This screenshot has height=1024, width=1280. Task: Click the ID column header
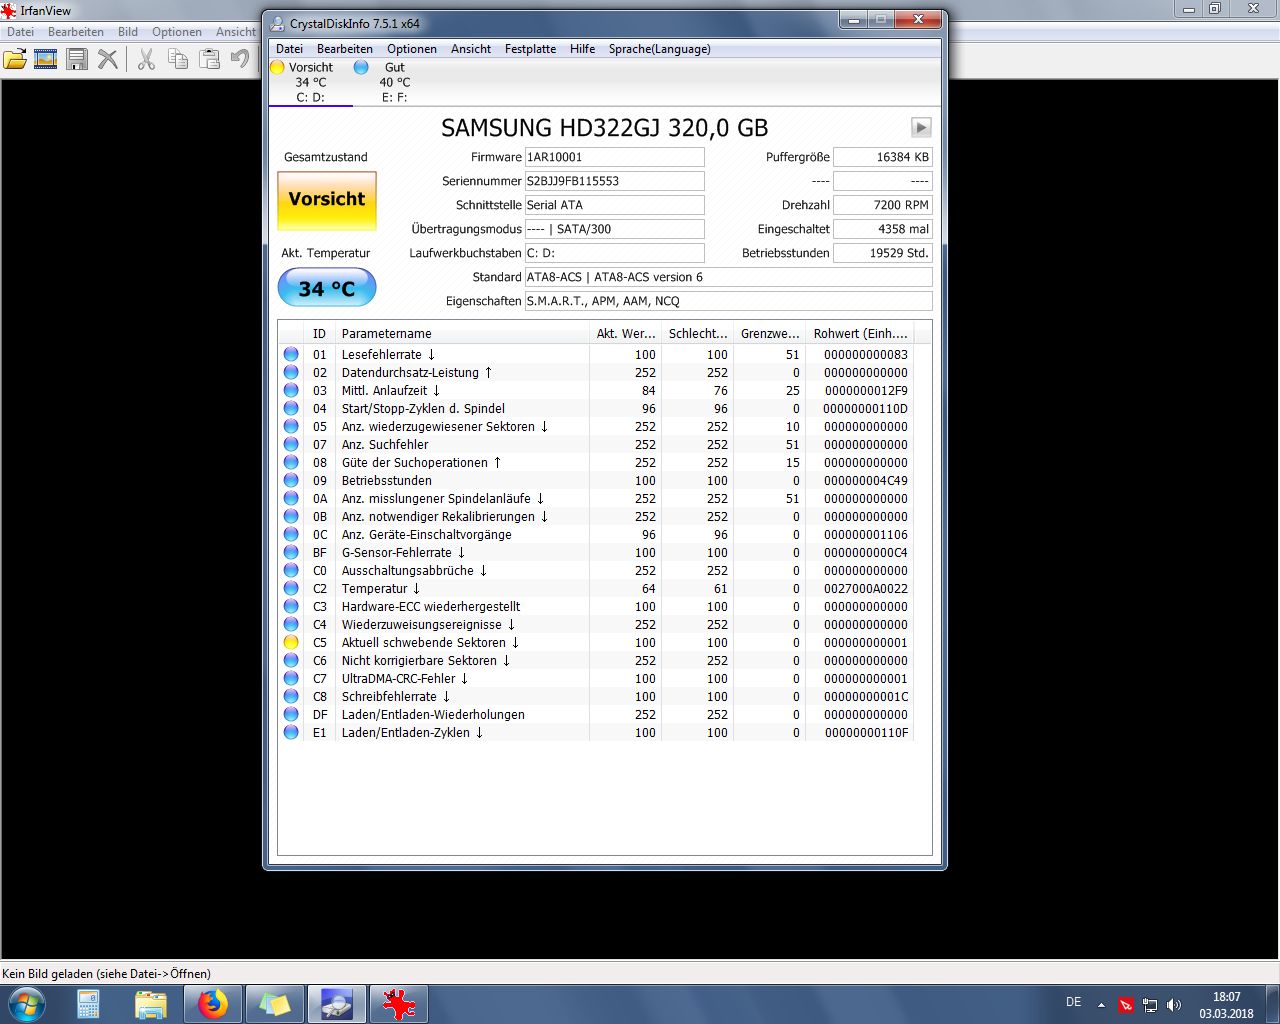pos(320,333)
